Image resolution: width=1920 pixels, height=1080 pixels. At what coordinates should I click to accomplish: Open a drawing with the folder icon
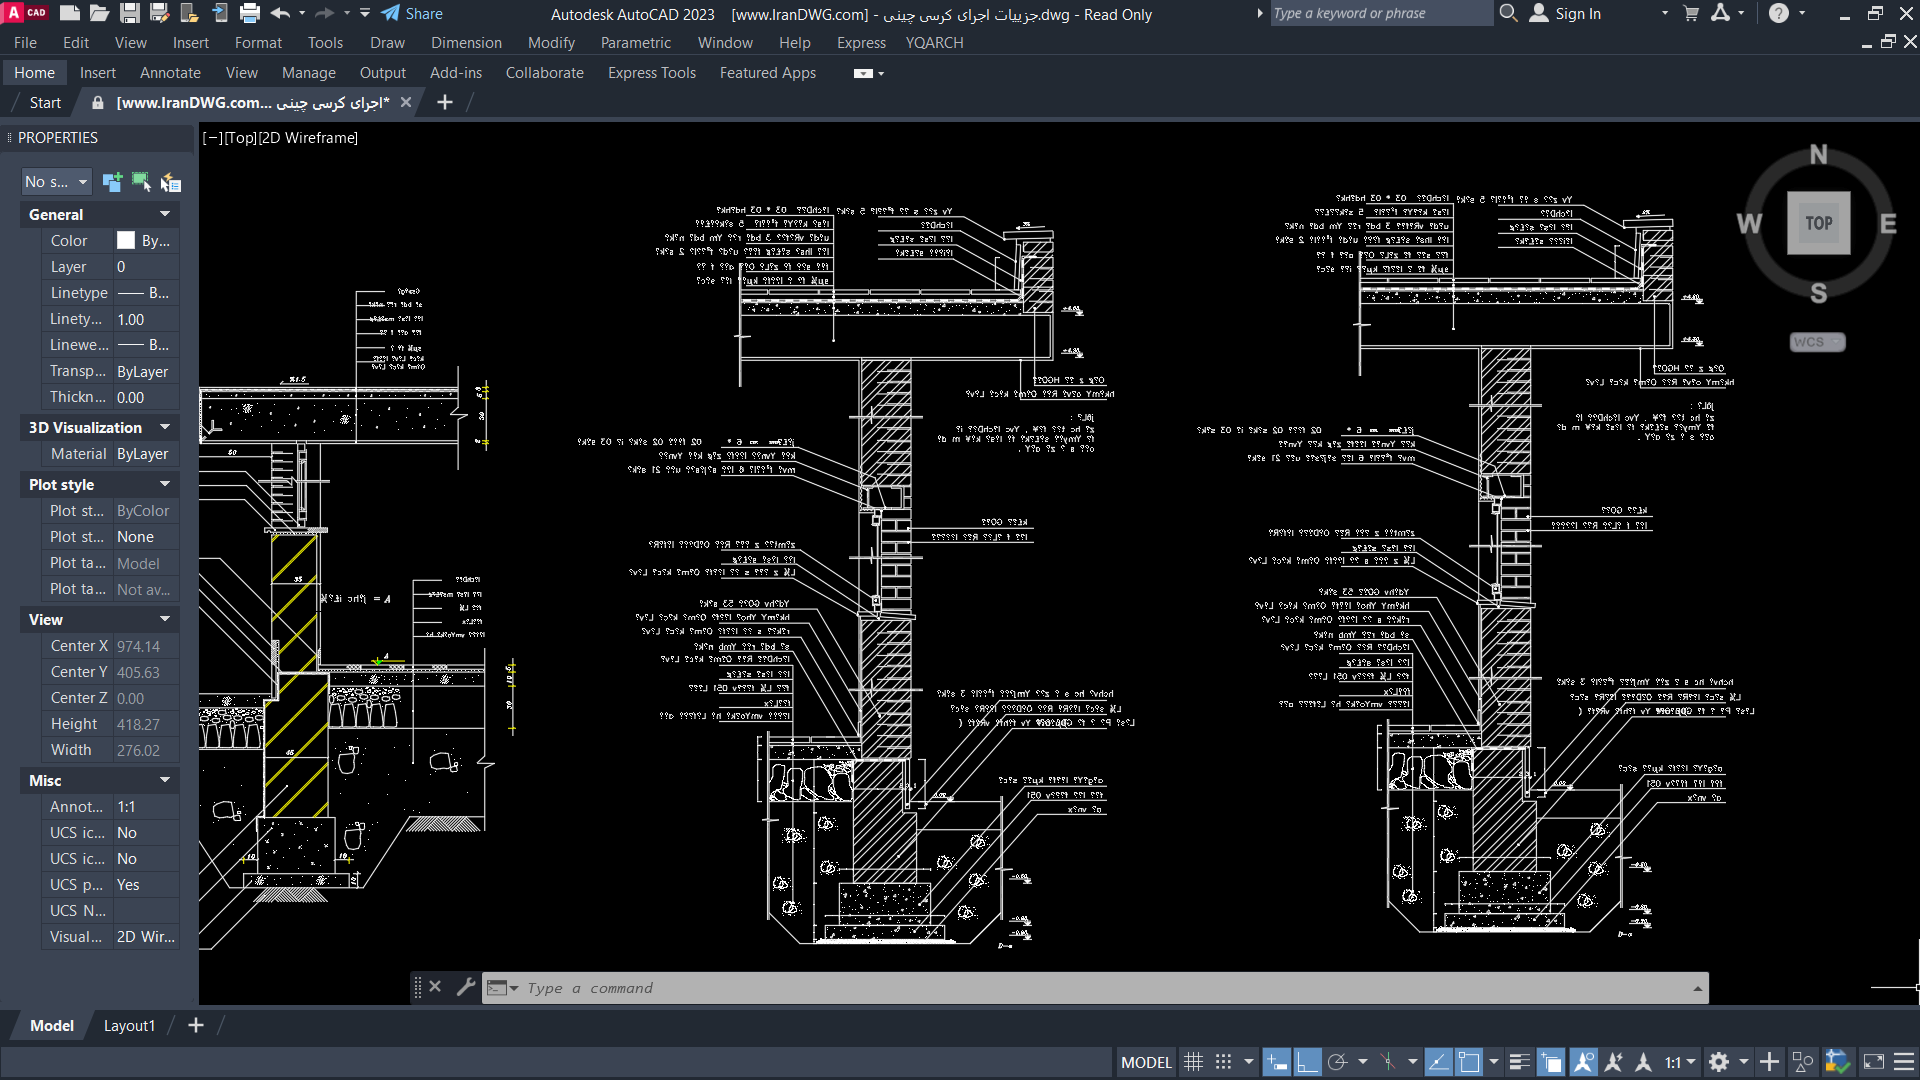click(x=99, y=14)
